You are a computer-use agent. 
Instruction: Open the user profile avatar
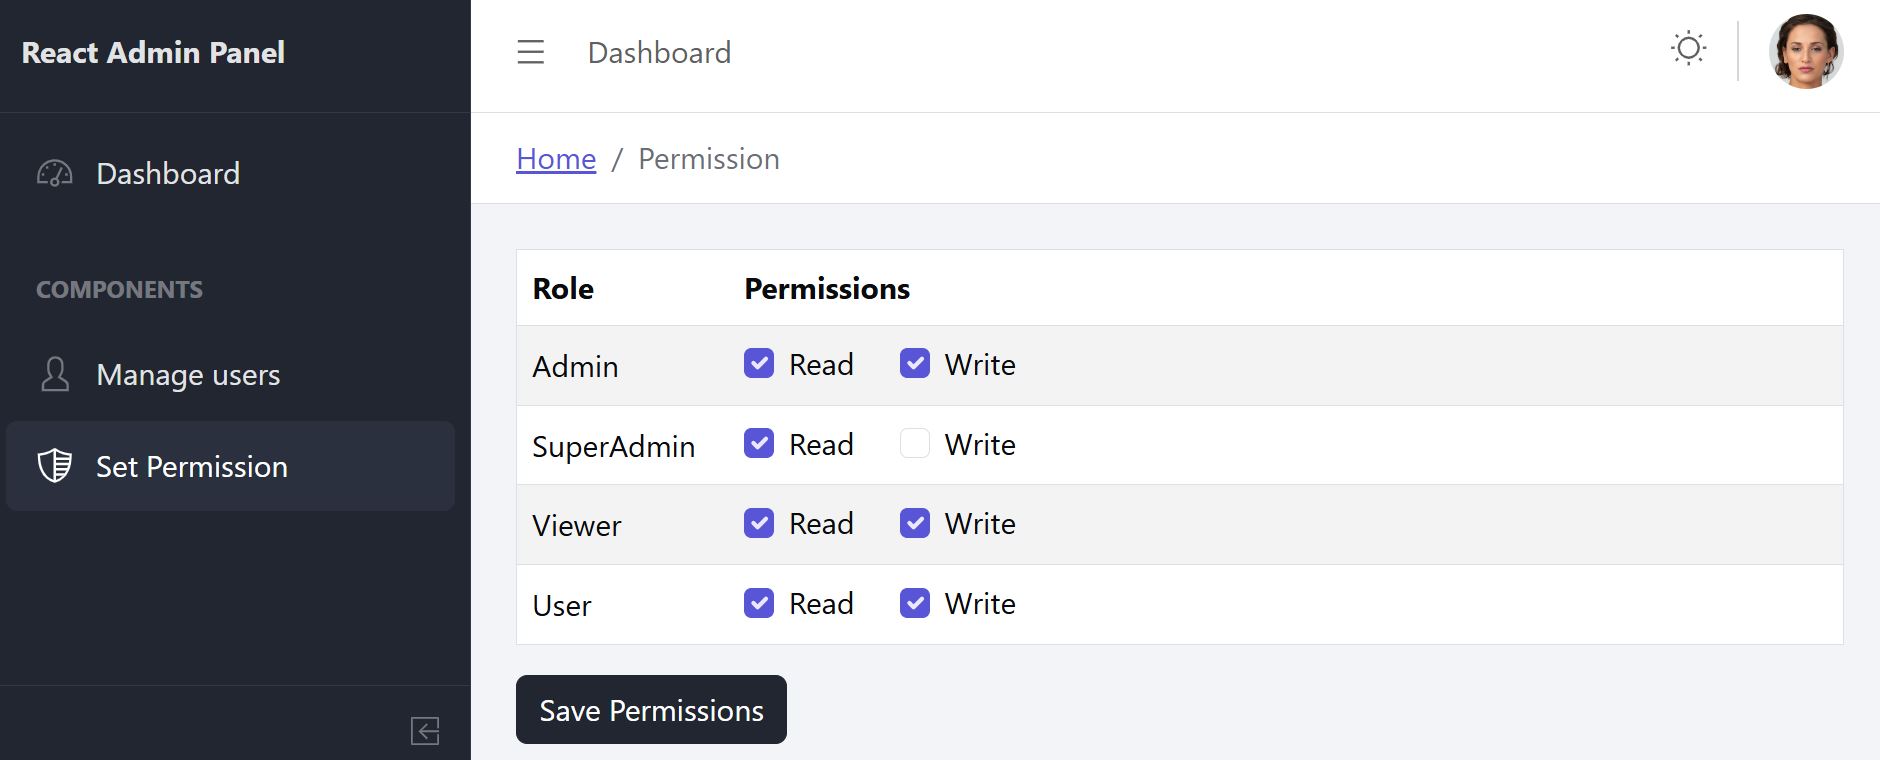(1807, 51)
